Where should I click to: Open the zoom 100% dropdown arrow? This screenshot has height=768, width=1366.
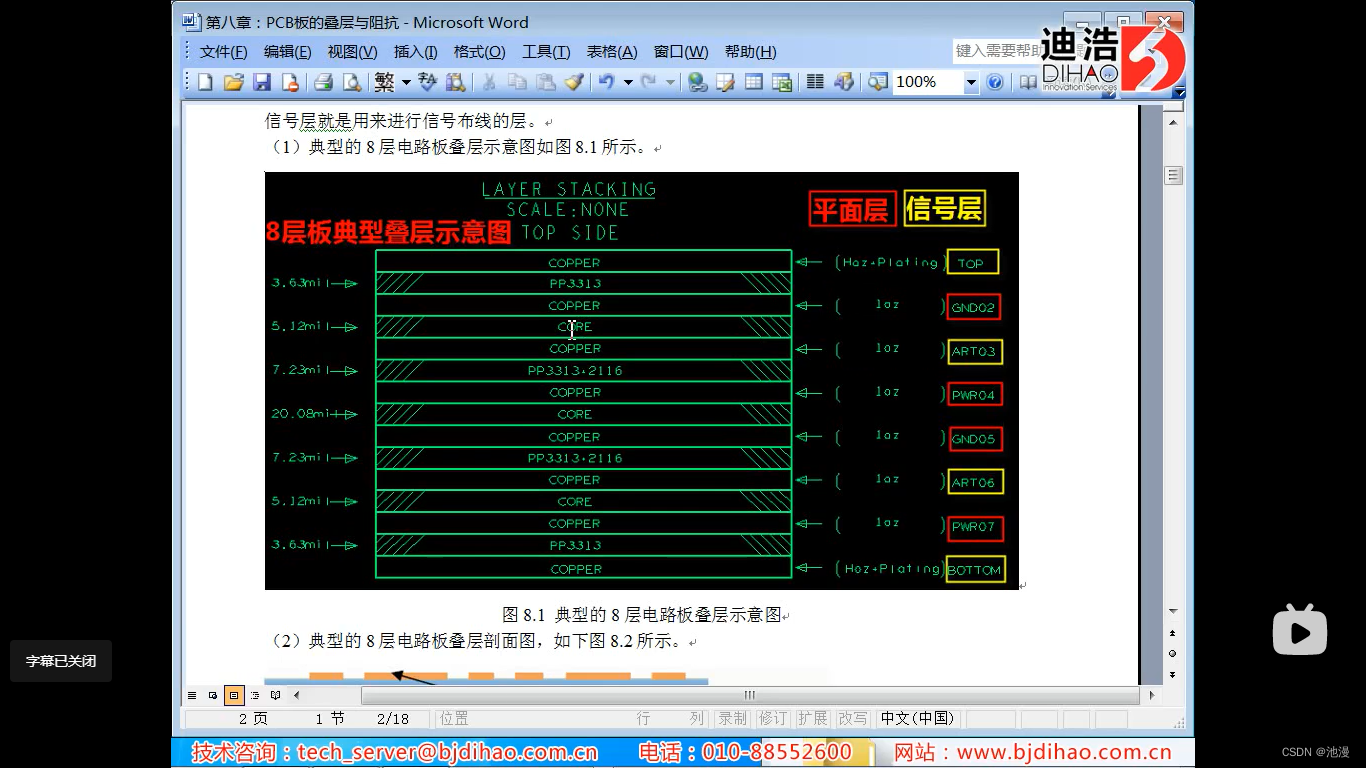[970, 82]
